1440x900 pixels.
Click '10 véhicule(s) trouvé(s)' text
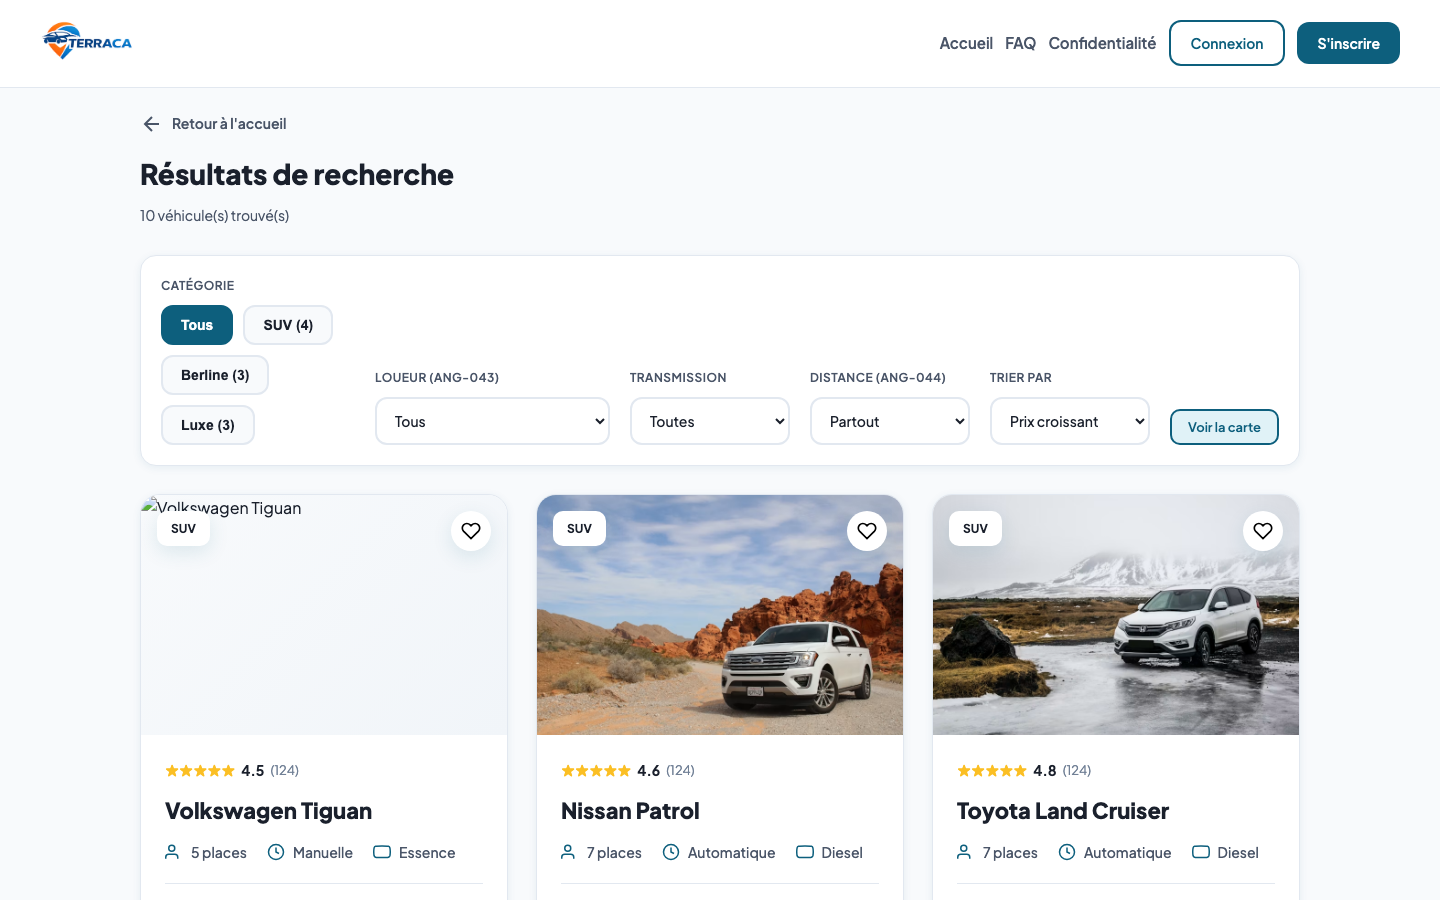pos(214,215)
